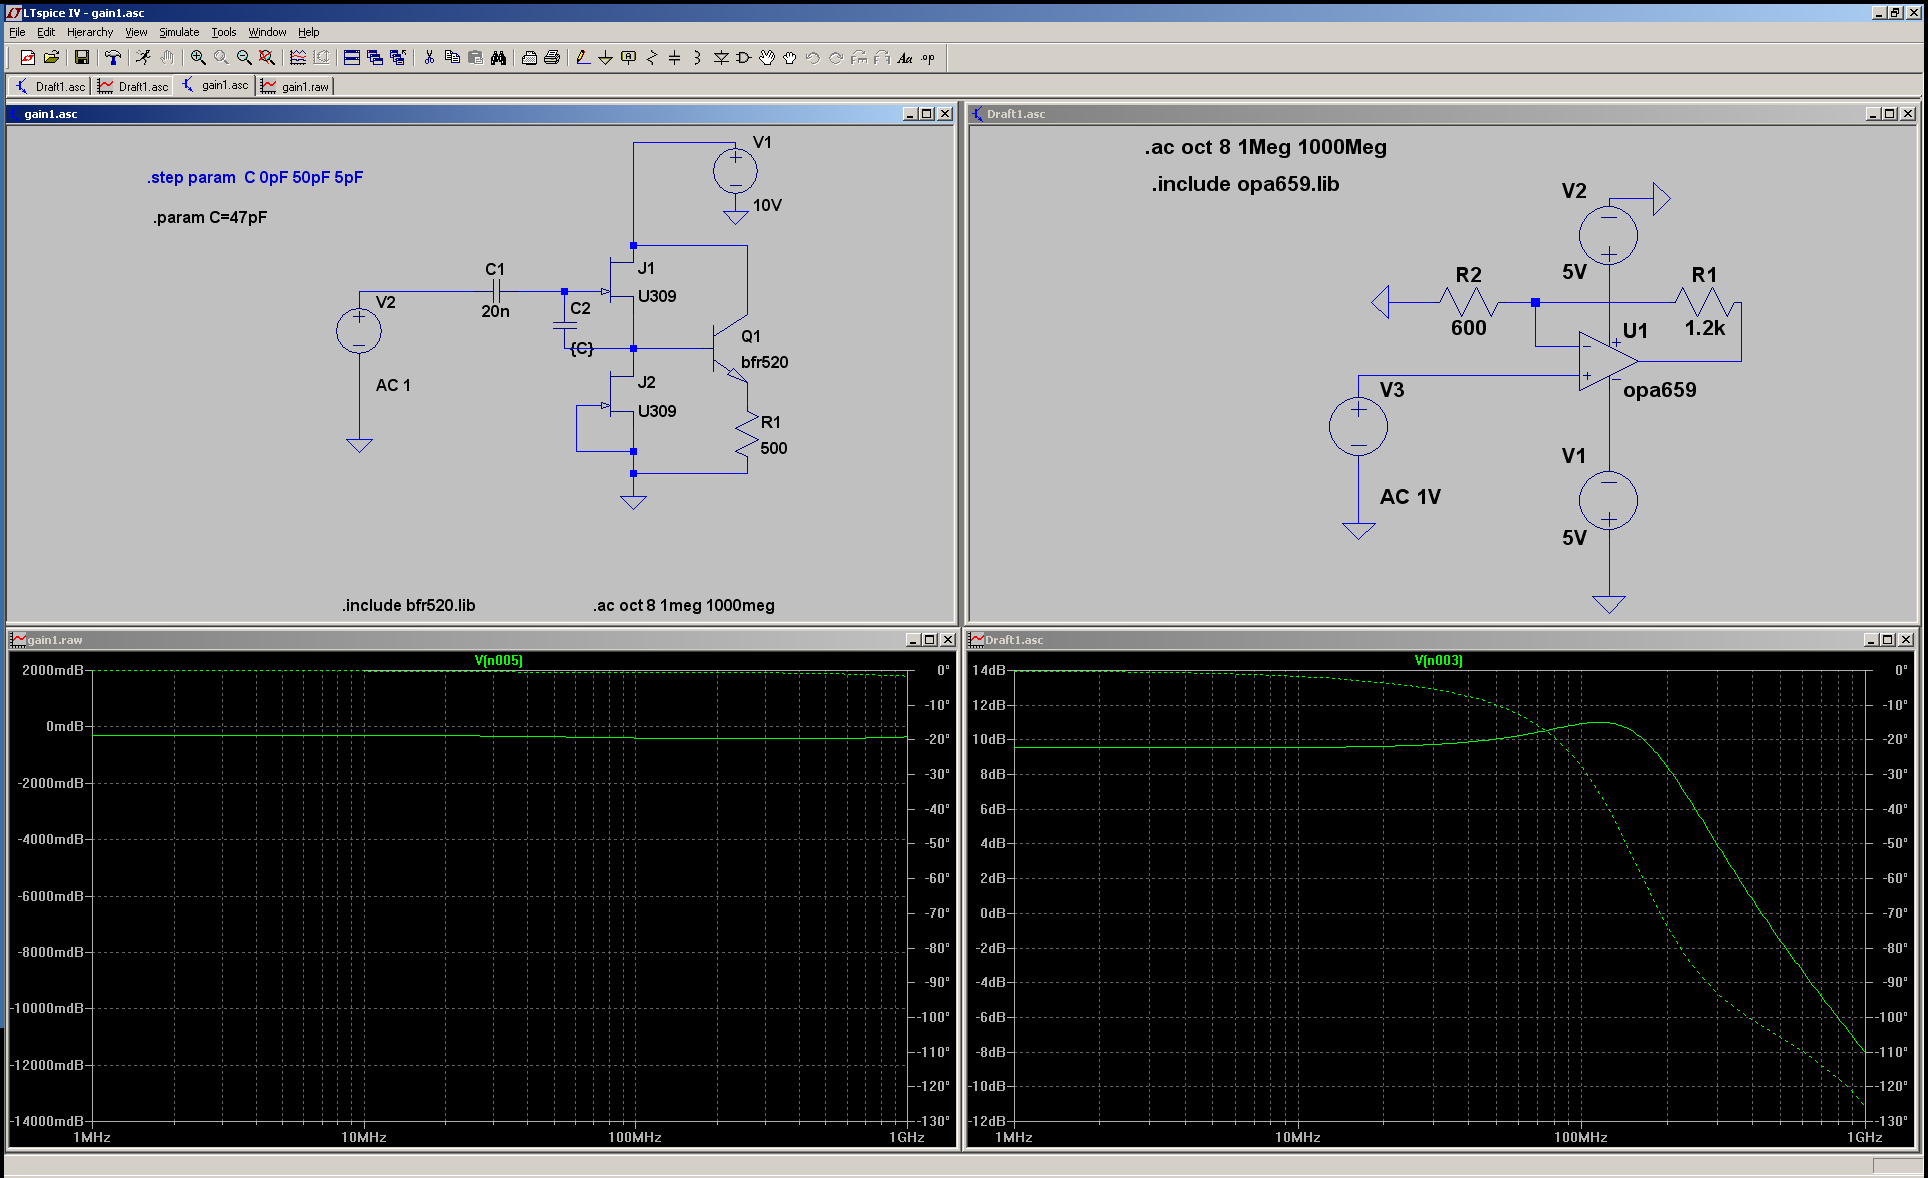1928x1178 pixels.
Task: Add SPICE directive .op icon
Action: click(928, 58)
